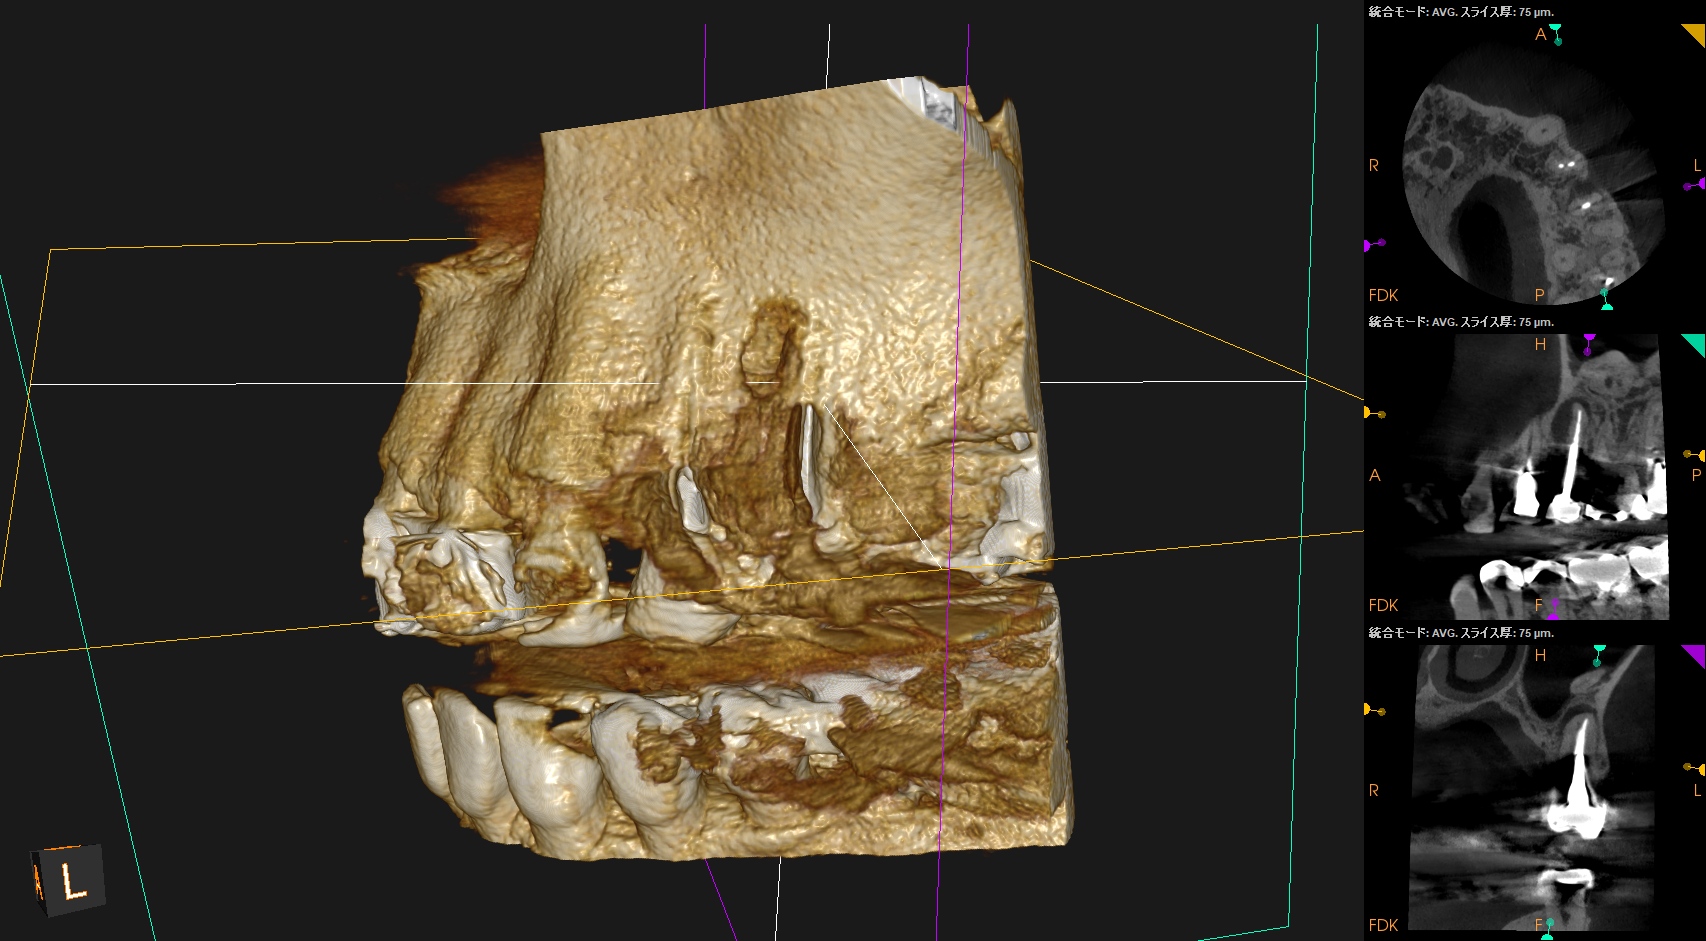
Task: Grab the purple top handle in the sagittal view
Action: click(1589, 344)
